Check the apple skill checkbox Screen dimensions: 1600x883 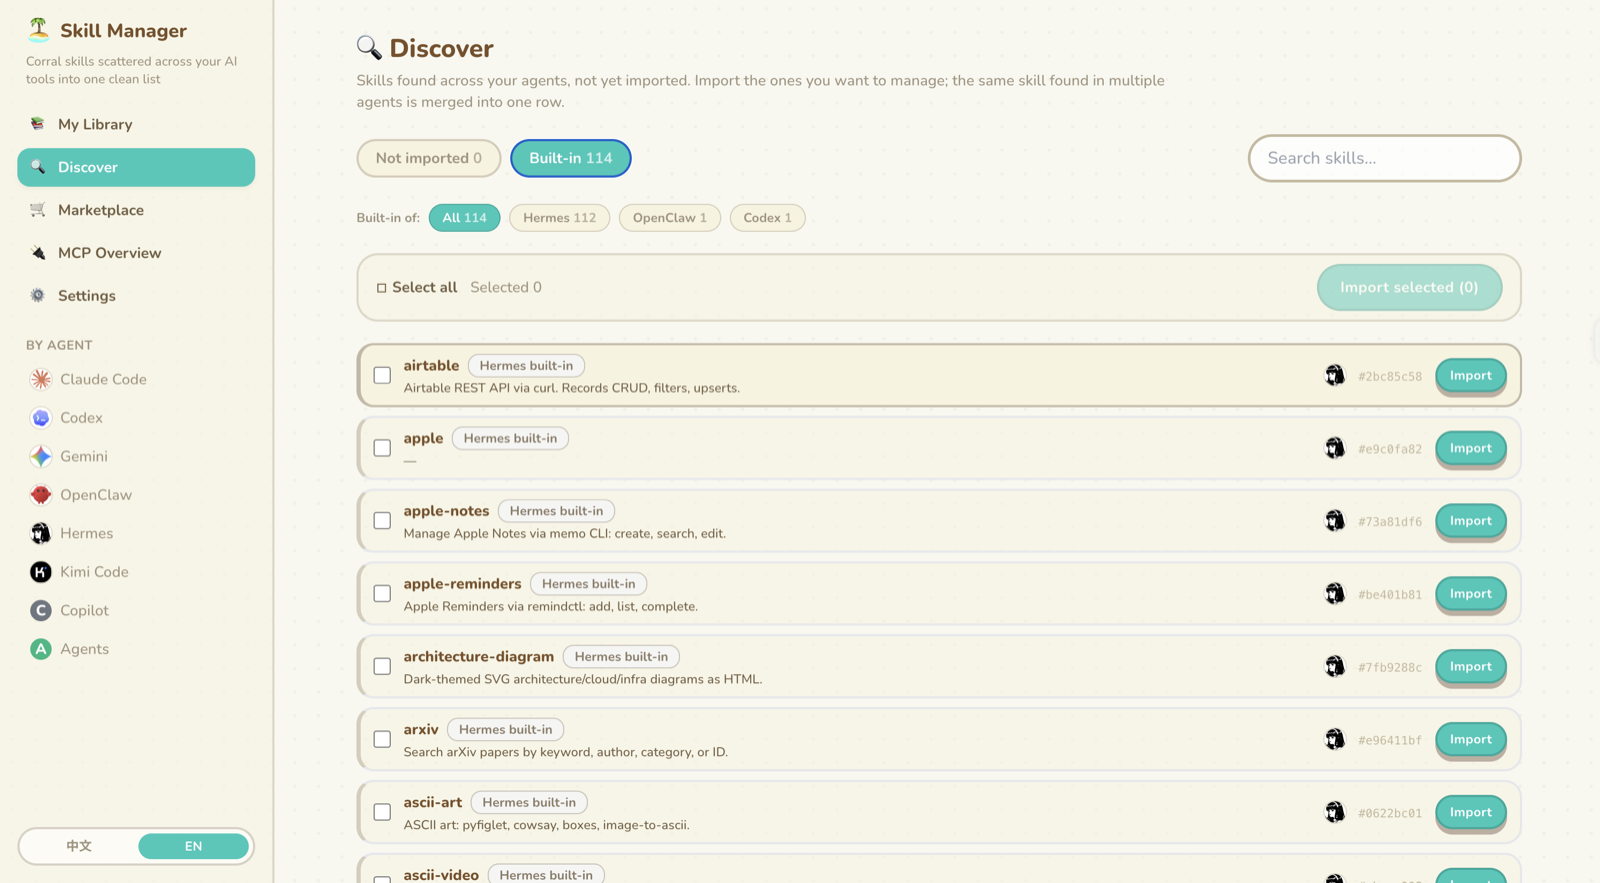(382, 448)
